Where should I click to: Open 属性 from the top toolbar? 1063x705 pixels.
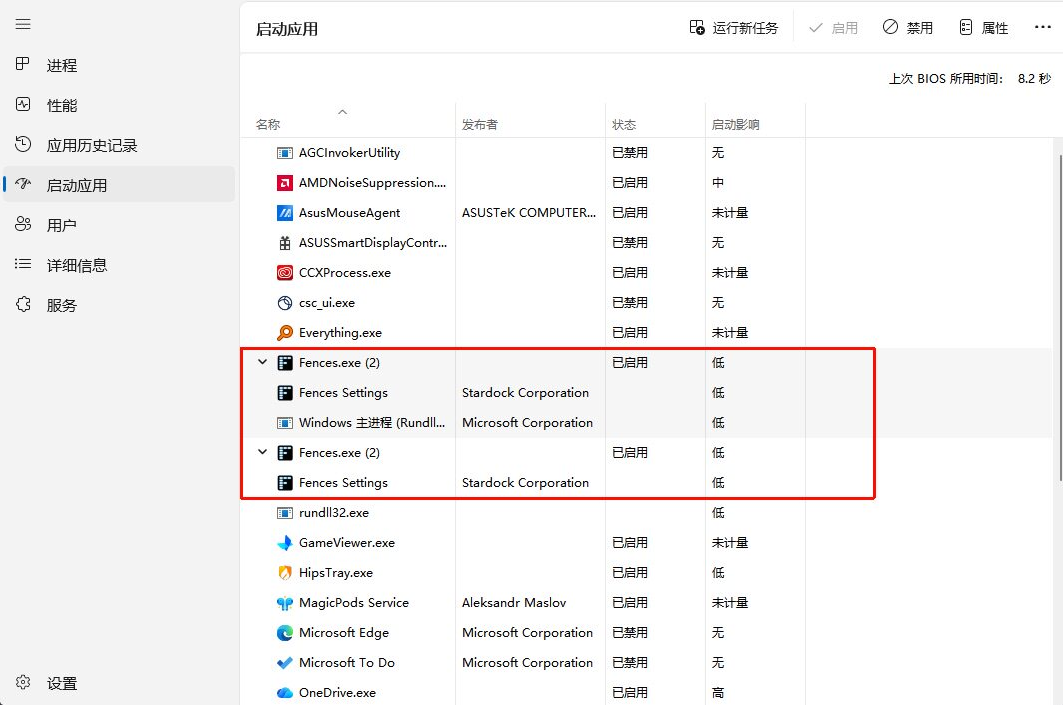tap(983, 28)
